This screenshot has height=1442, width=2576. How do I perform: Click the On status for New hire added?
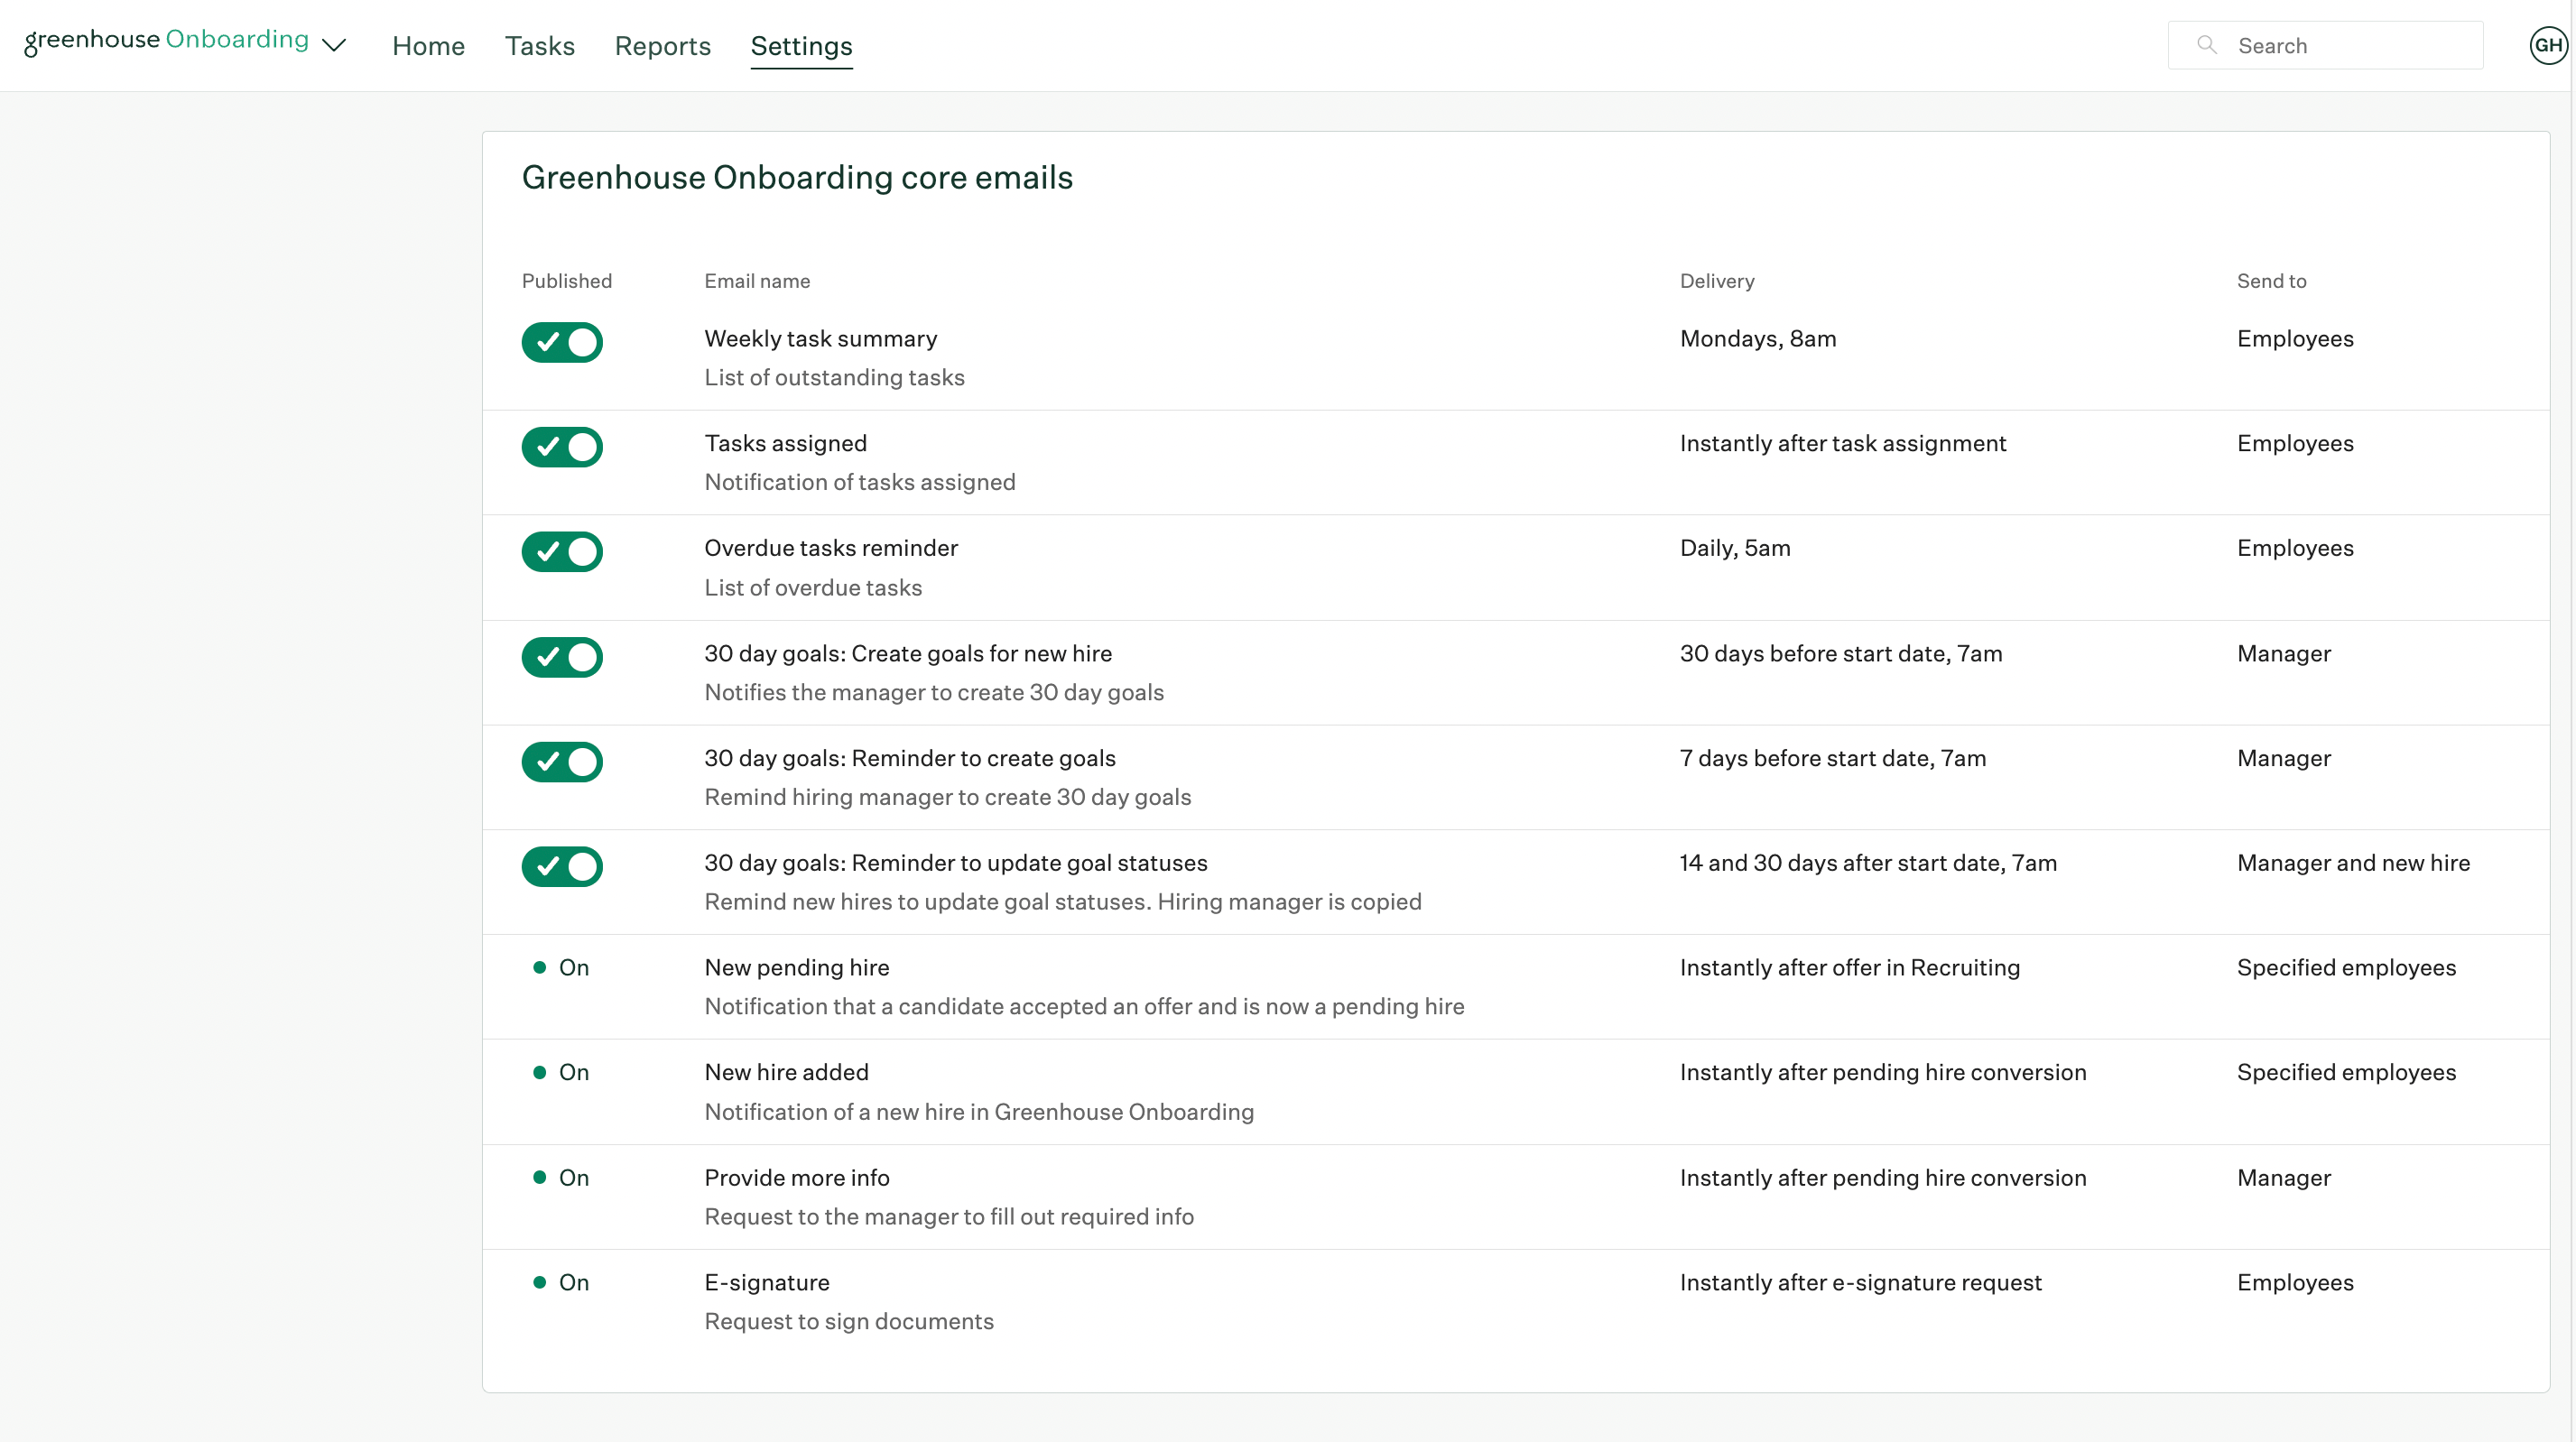pyautogui.click(x=562, y=1073)
